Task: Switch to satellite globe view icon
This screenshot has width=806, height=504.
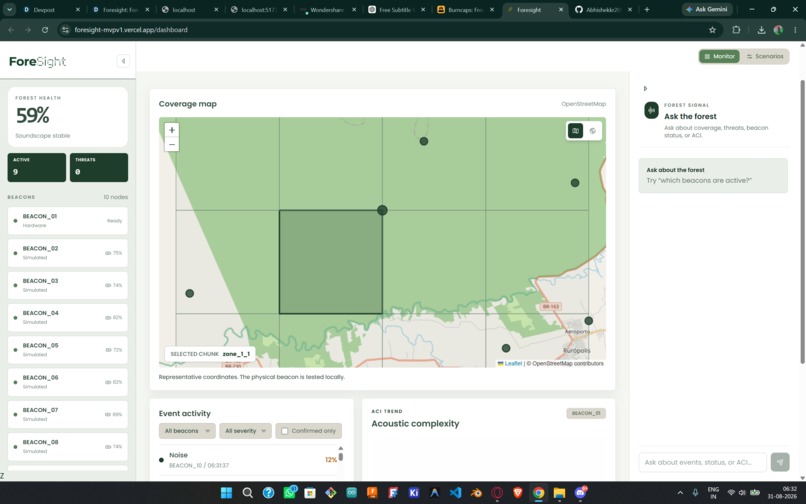Action: click(x=593, y=131)
